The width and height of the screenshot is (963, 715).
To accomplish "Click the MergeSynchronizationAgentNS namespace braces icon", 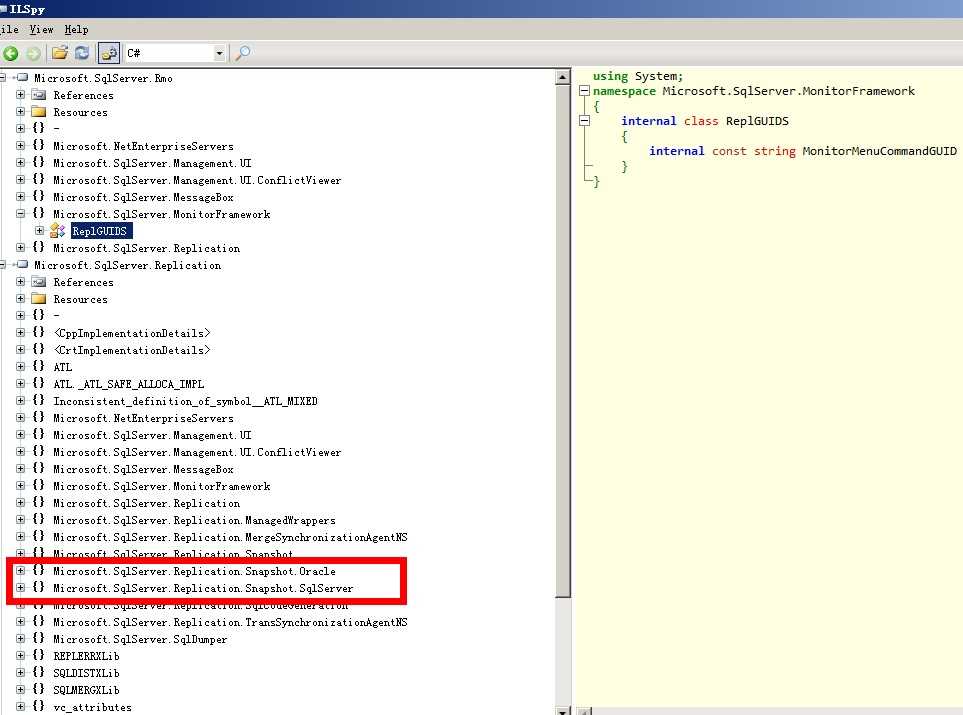I will pyautogui.click(x=39, y=537).
